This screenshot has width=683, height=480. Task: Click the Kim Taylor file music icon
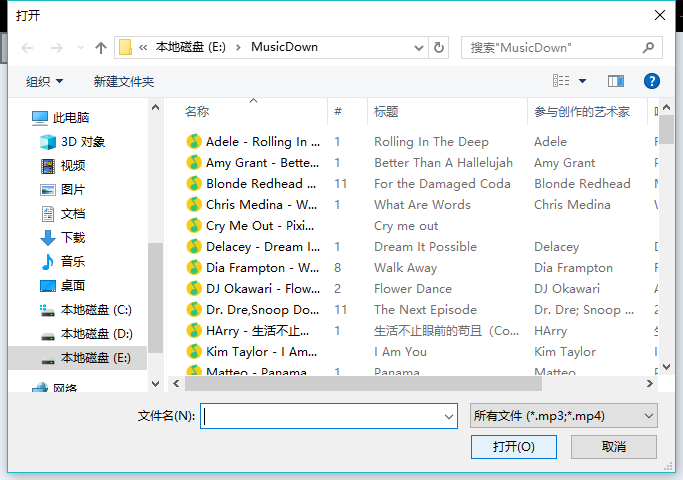click(x=194, y=352)
